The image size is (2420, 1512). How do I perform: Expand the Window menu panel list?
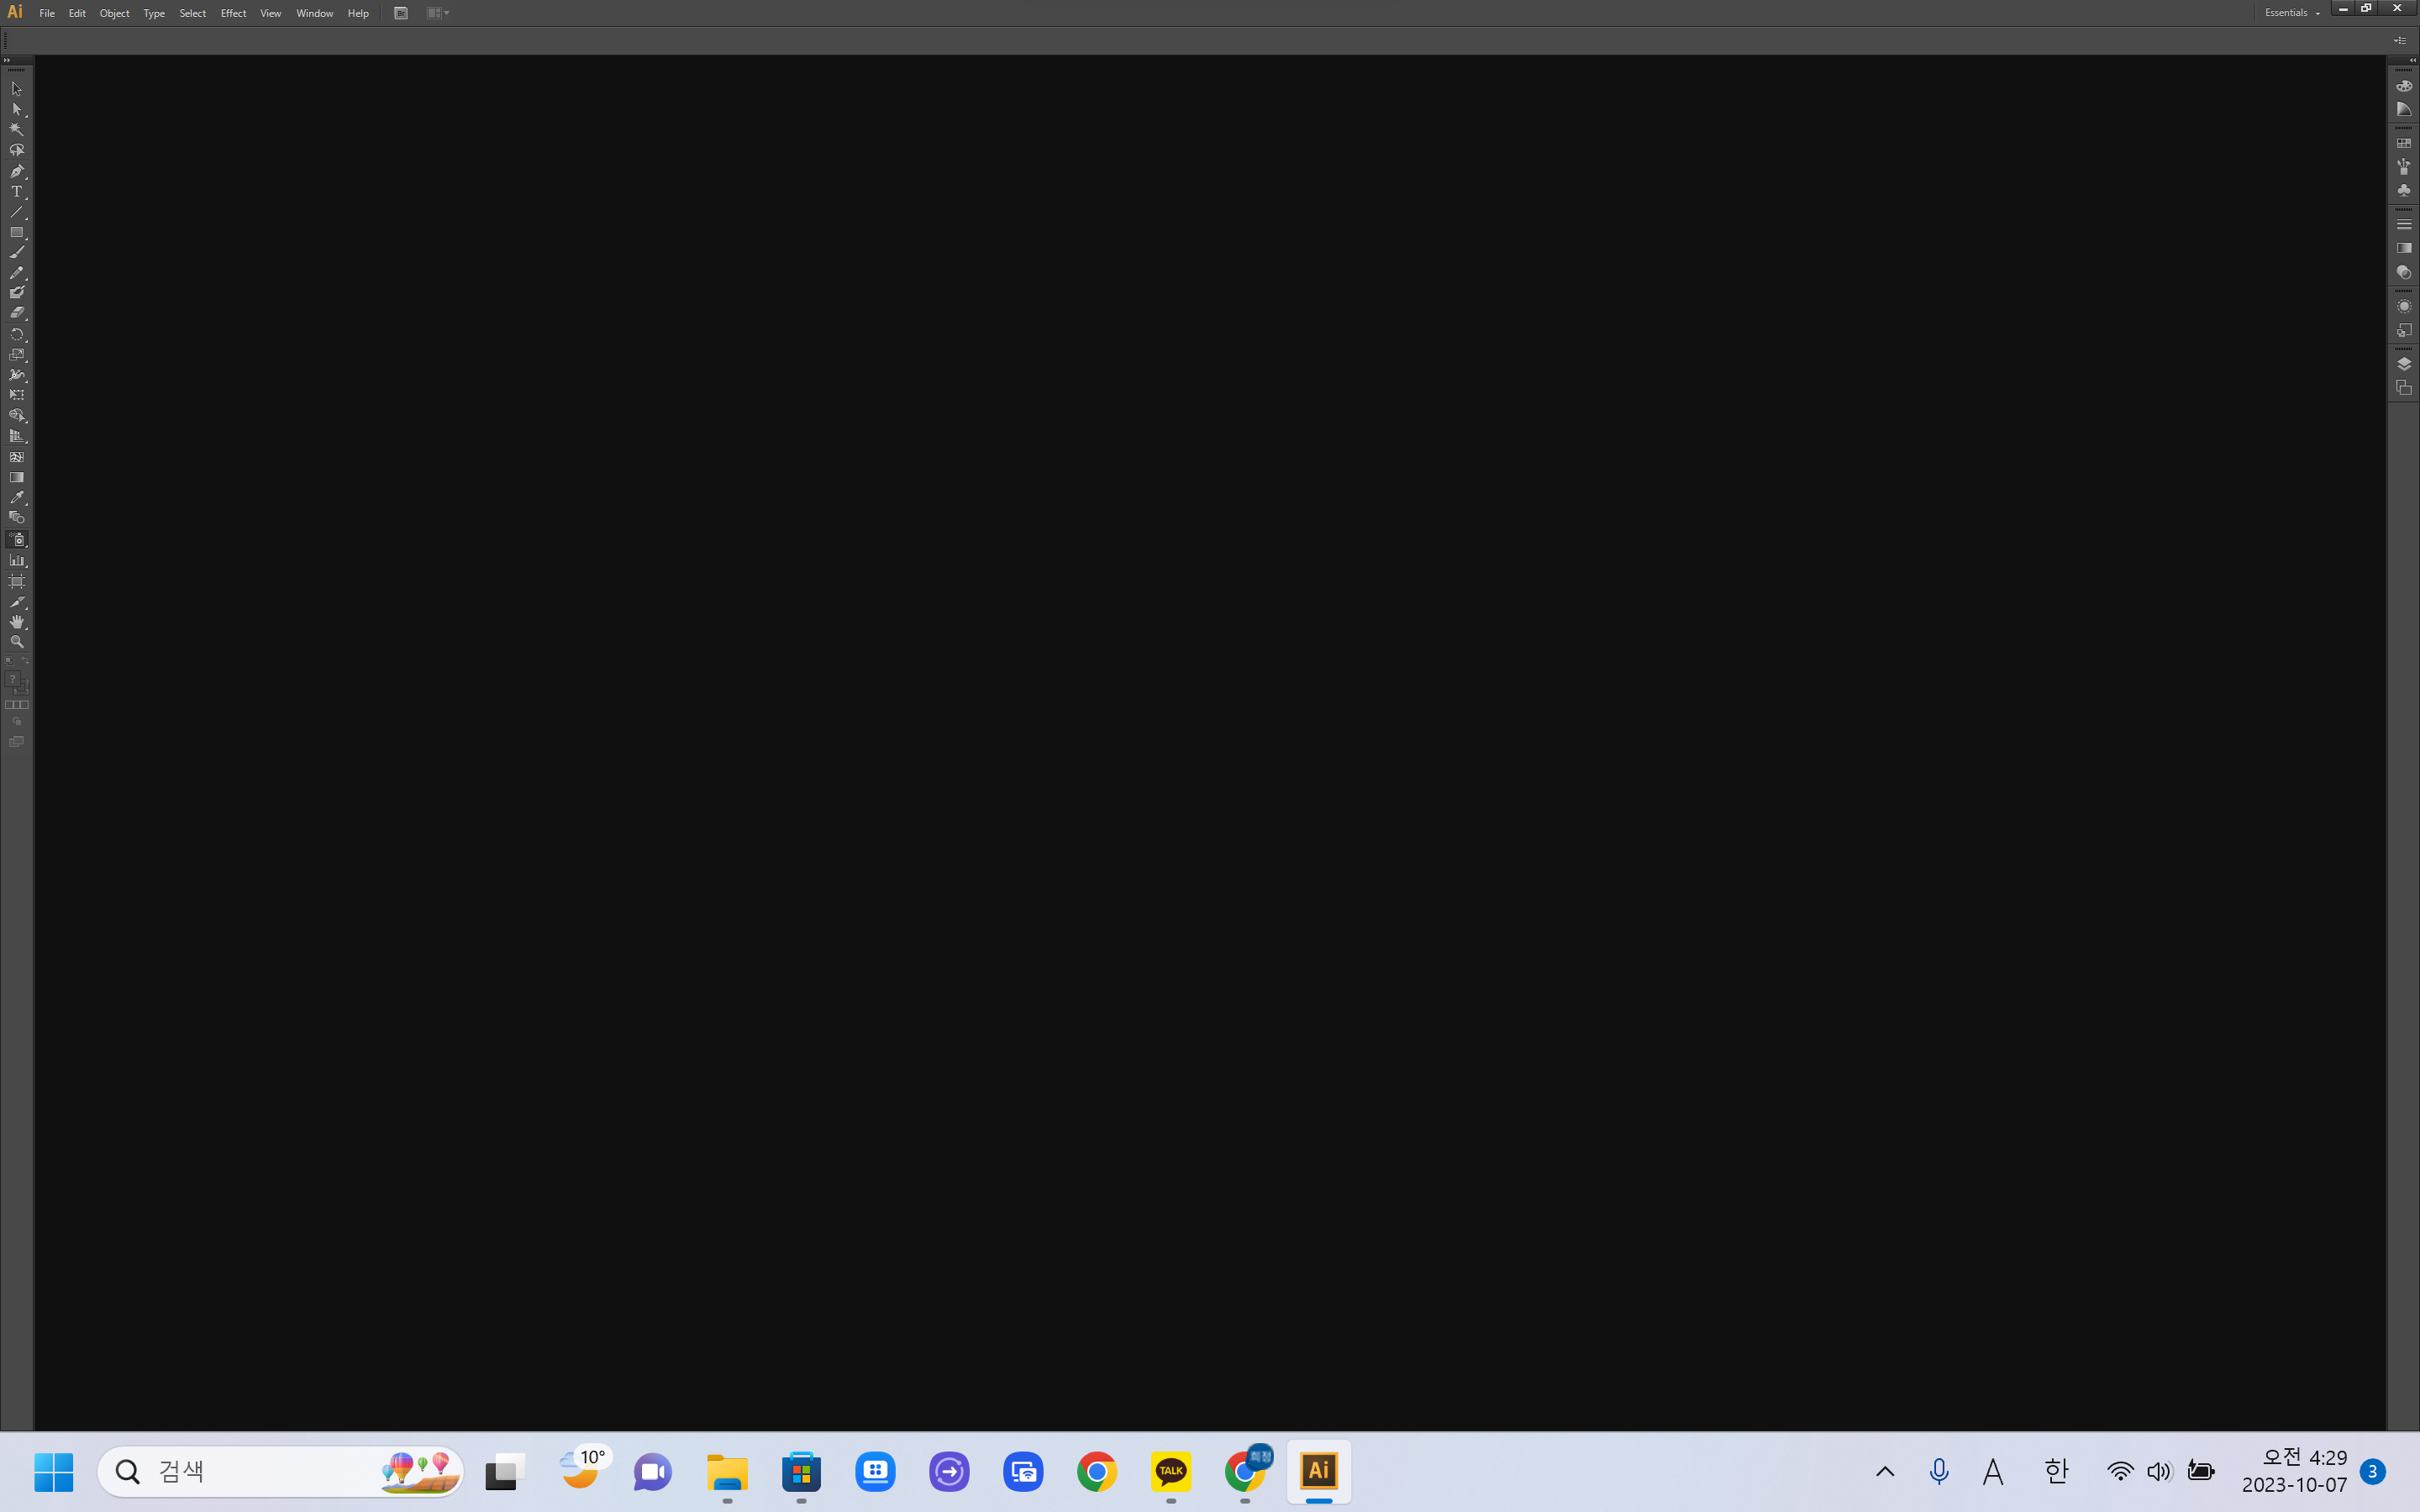pos(313,14)
